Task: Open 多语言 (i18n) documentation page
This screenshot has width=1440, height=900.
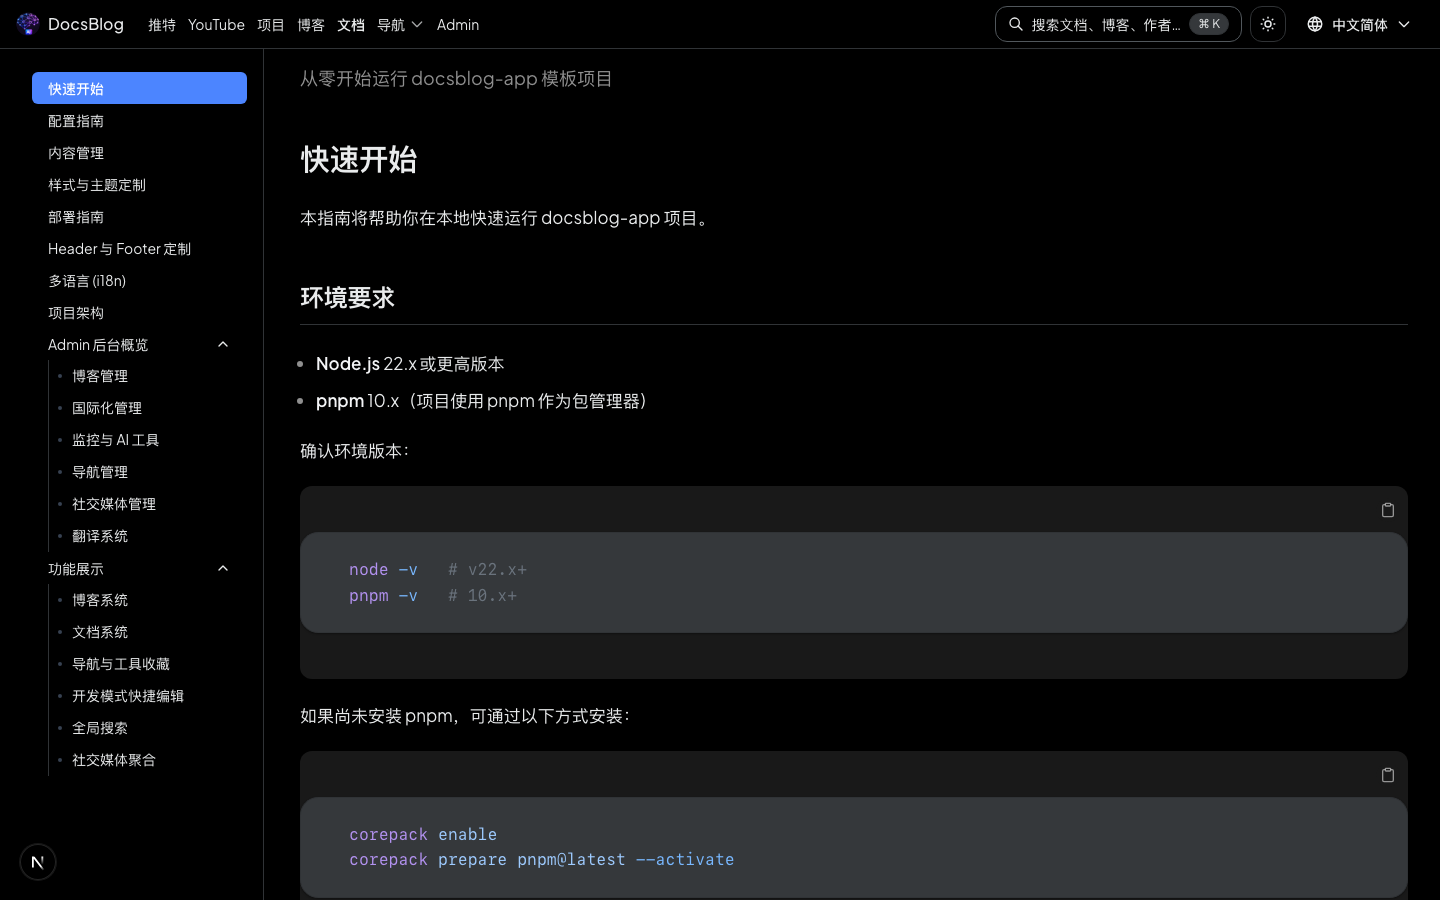Action: 87,281
